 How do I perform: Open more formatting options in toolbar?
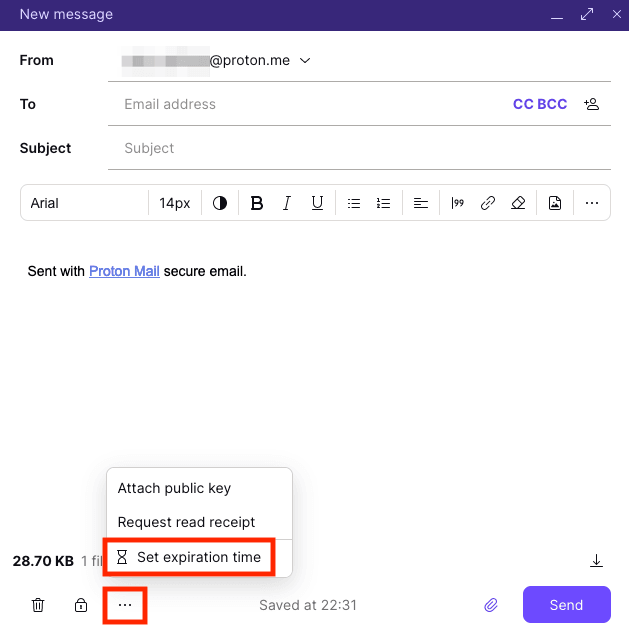tap(592, 203)
